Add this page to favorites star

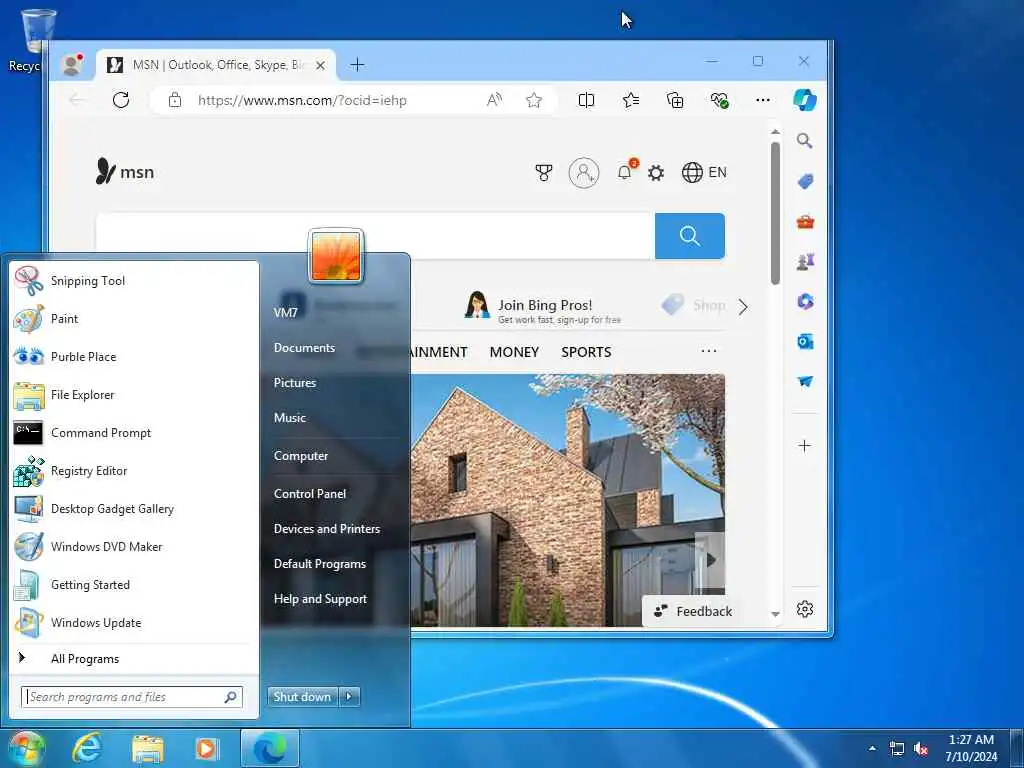534,100
